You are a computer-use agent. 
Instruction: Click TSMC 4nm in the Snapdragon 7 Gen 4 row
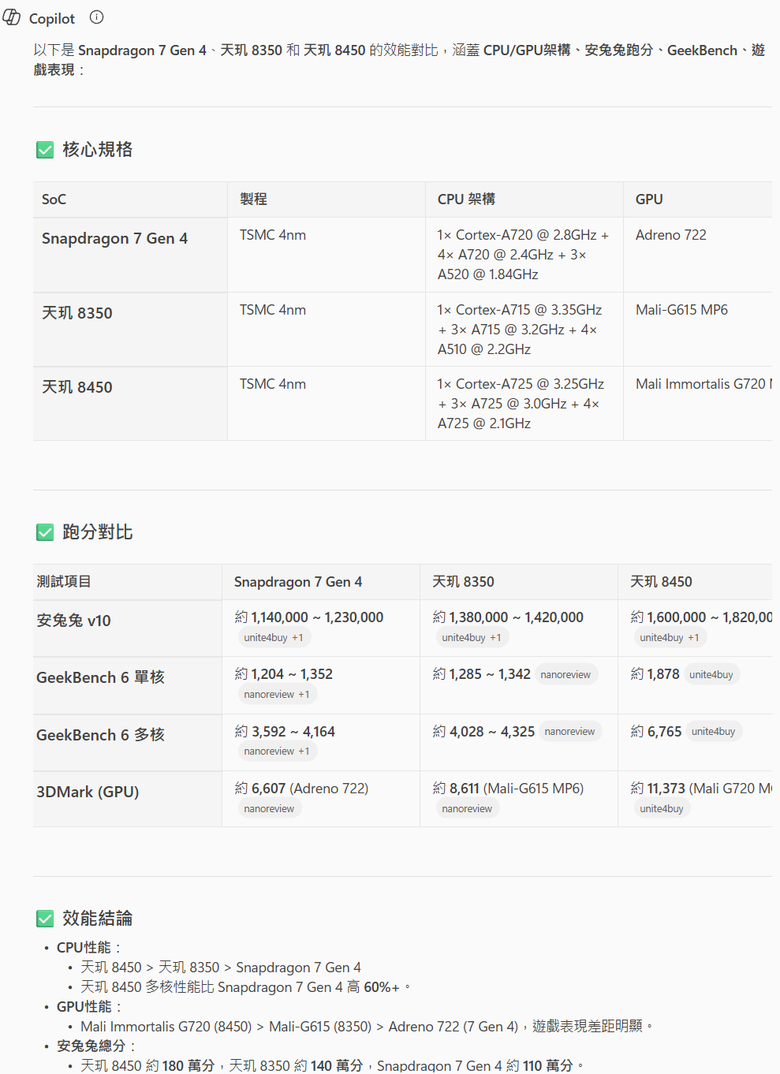click(273, 235)
